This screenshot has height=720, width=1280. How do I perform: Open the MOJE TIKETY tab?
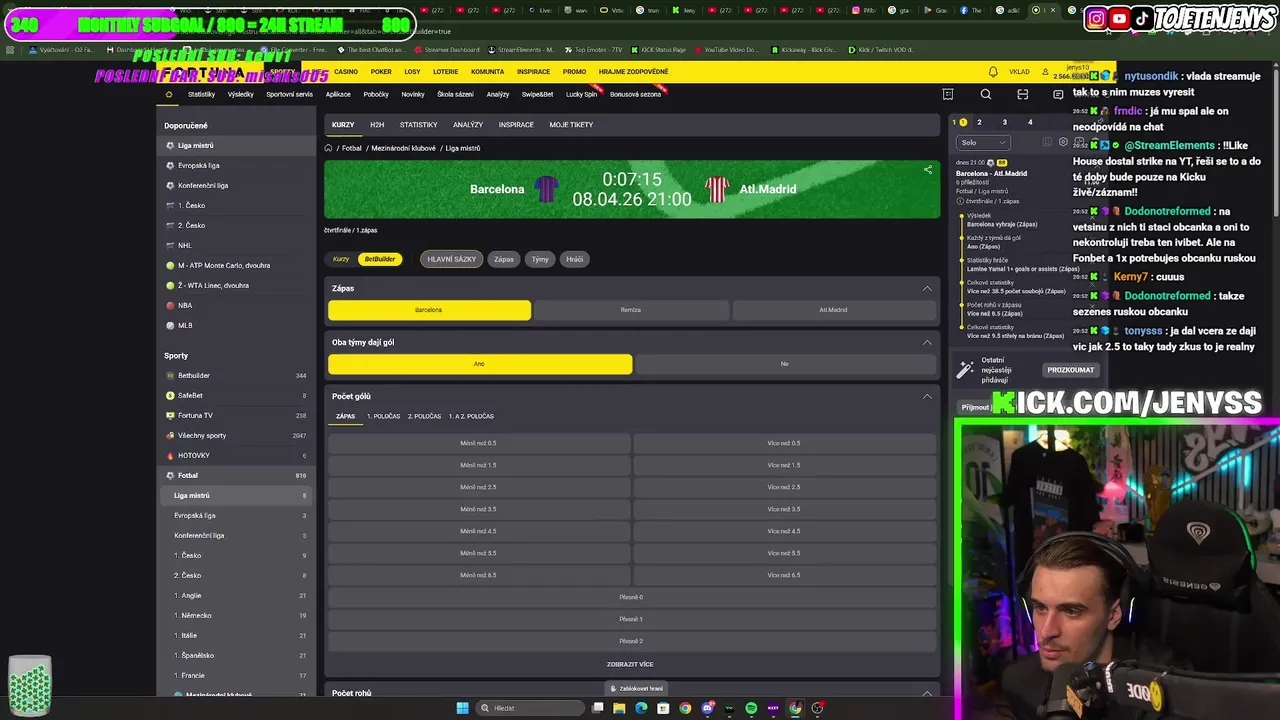(571, 125)
